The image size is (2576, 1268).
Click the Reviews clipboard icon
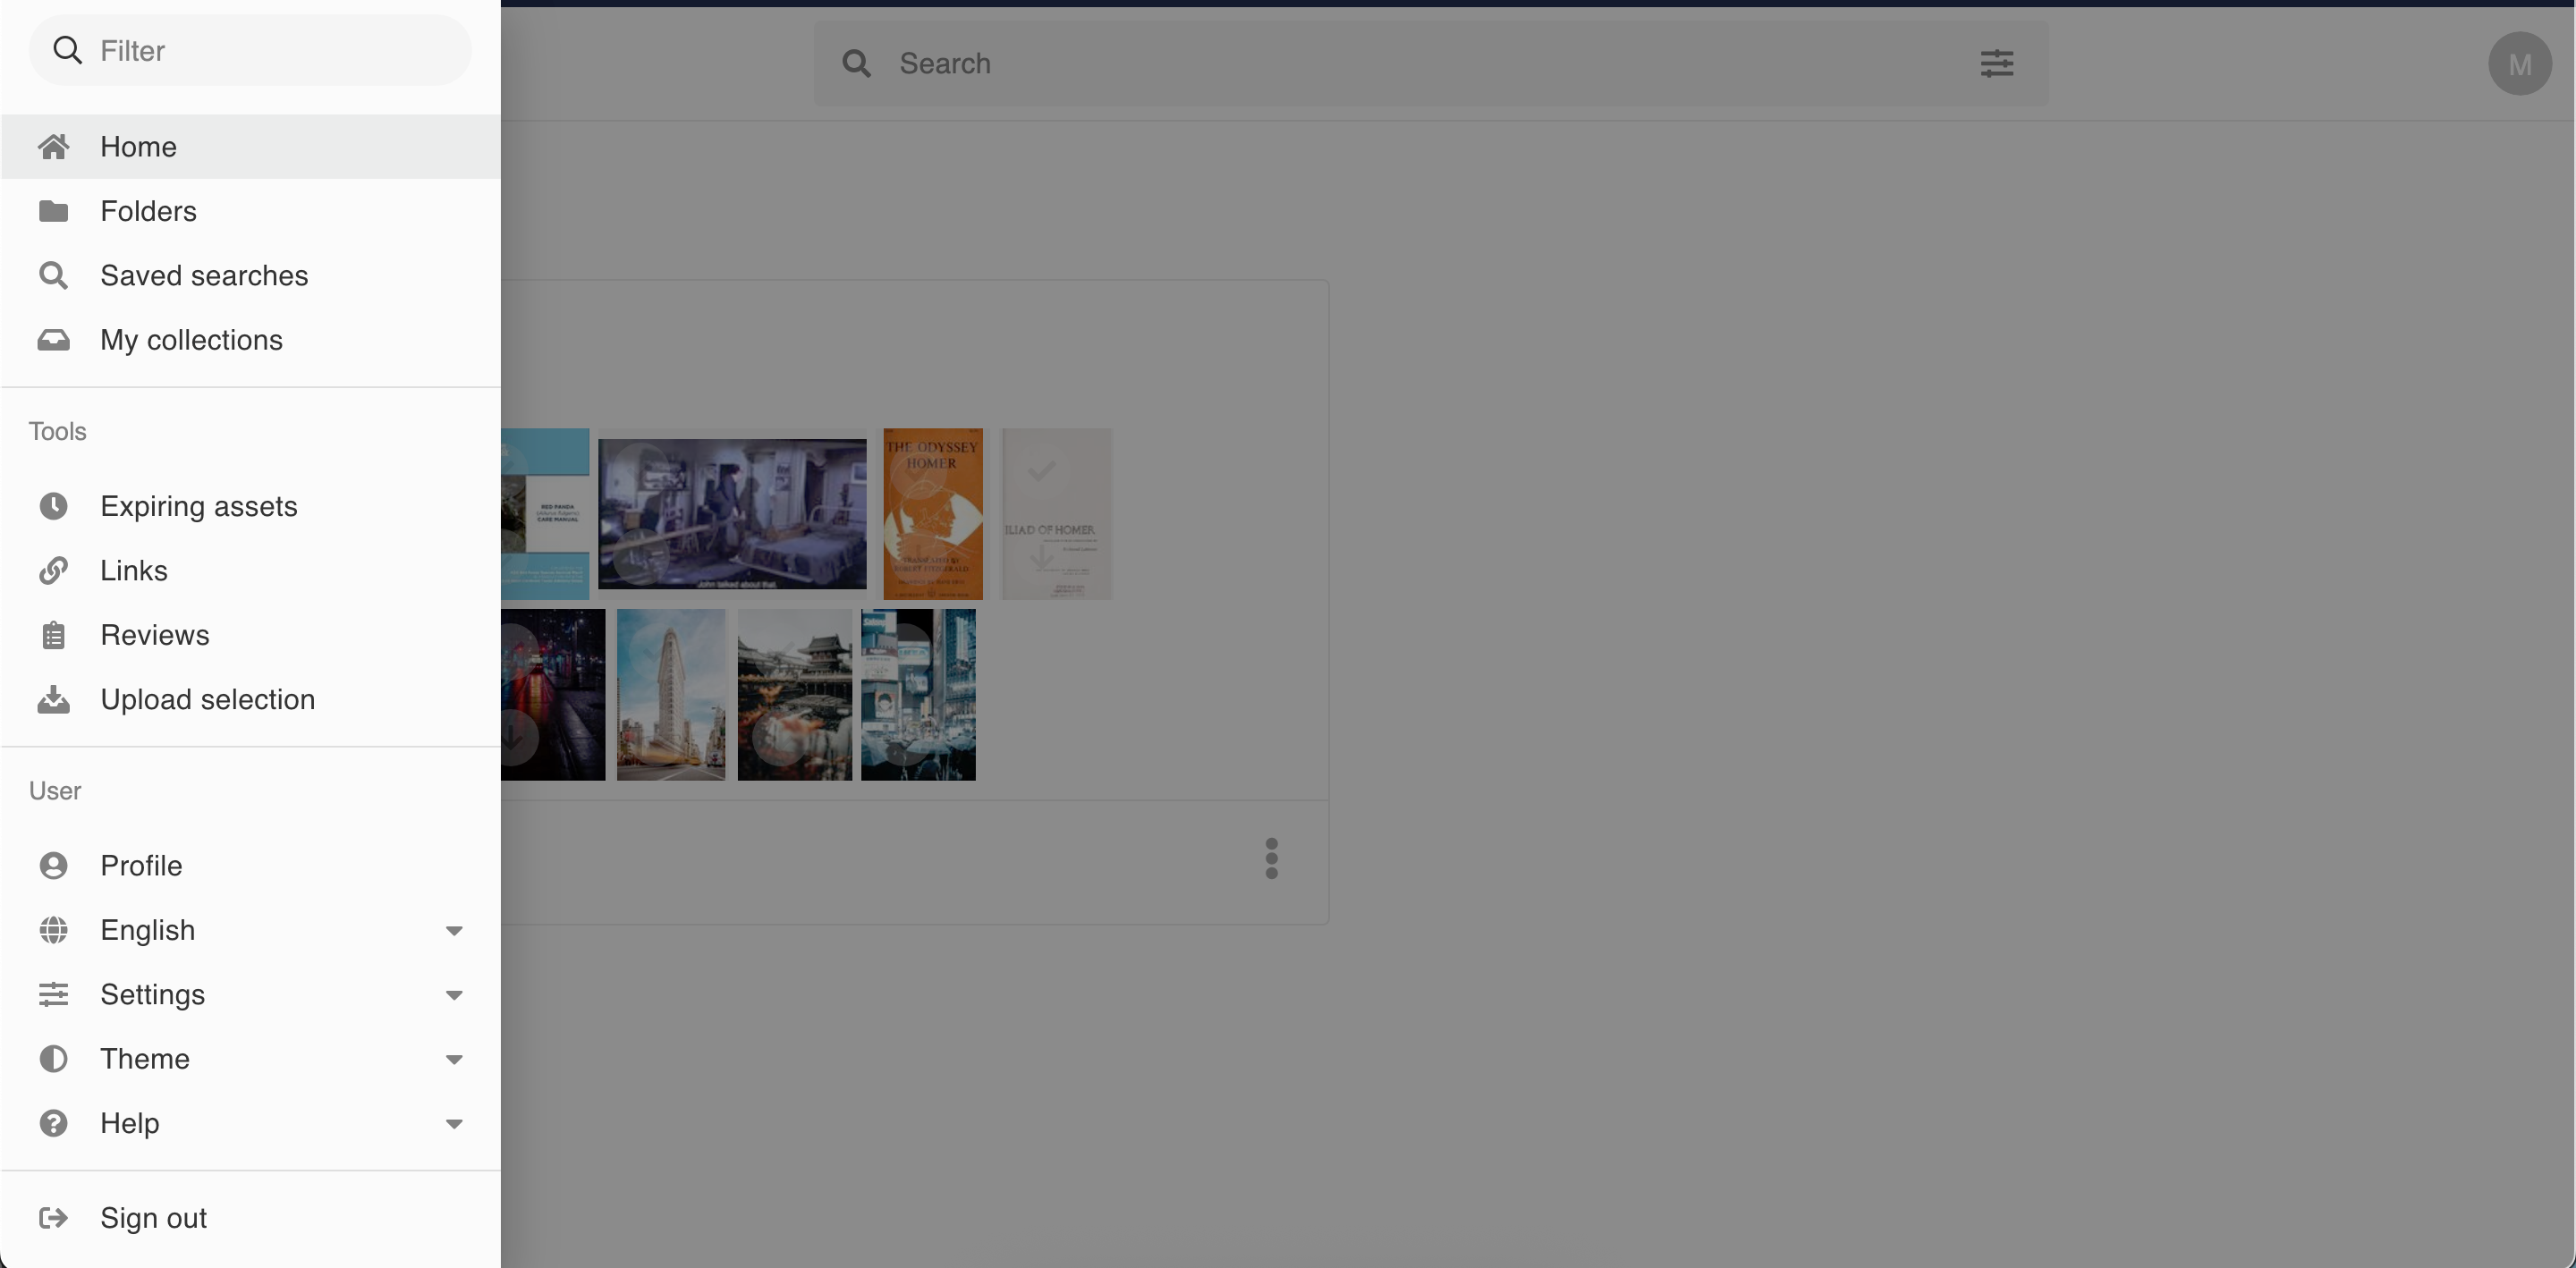53,635
